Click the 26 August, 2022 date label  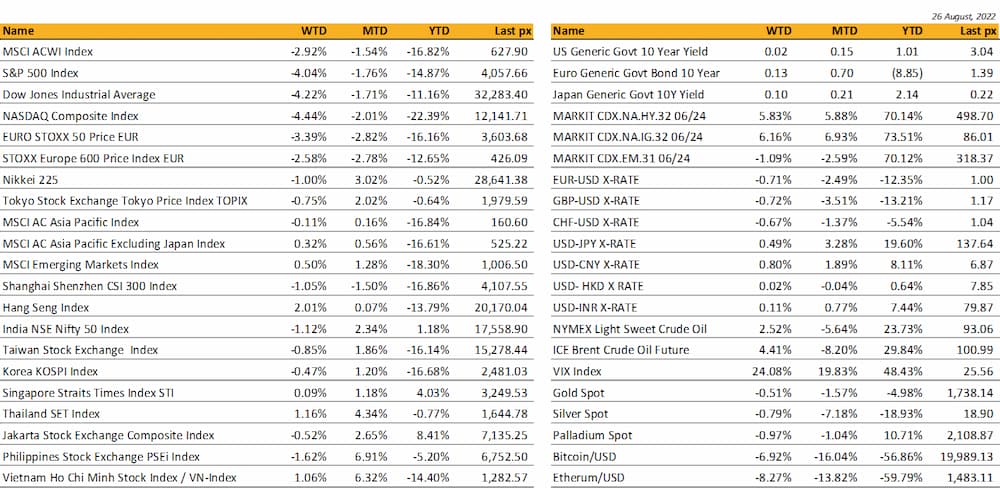point(963,17)
